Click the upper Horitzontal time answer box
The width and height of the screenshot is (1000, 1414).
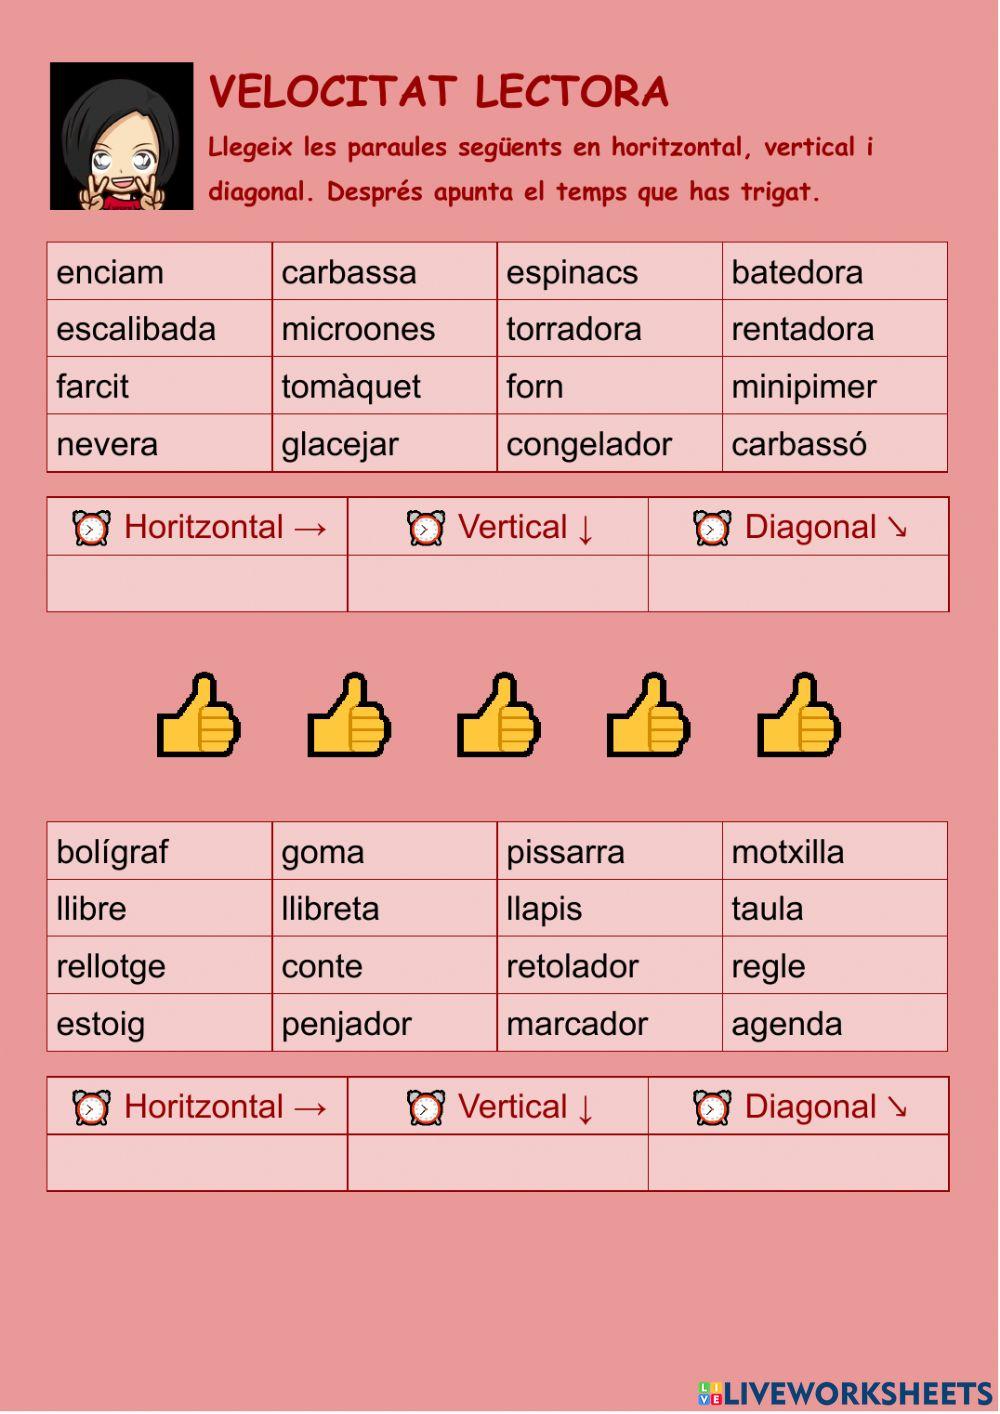[x=197, y=583]
